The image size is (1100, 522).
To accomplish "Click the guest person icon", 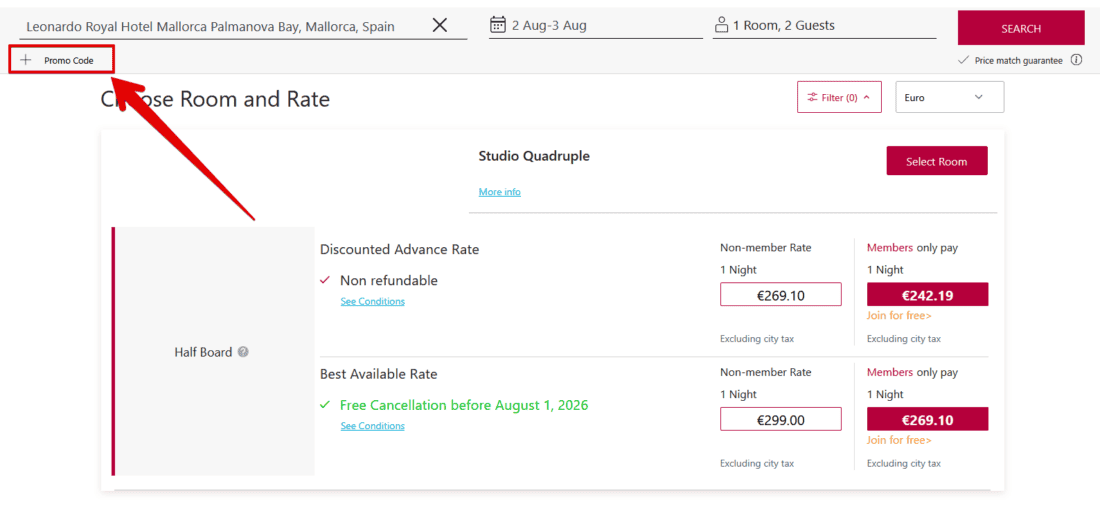I will (721, 25).
